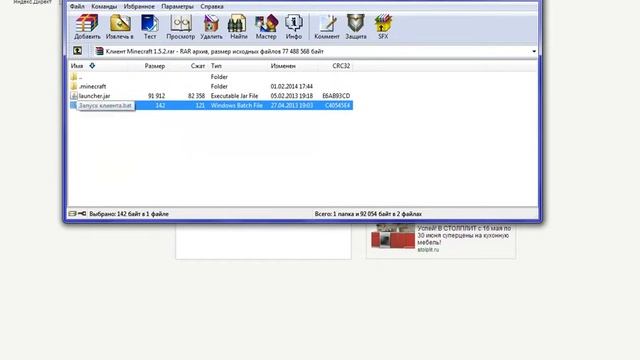Click the RAR archive icon in address bar

(x=99, y=51)
